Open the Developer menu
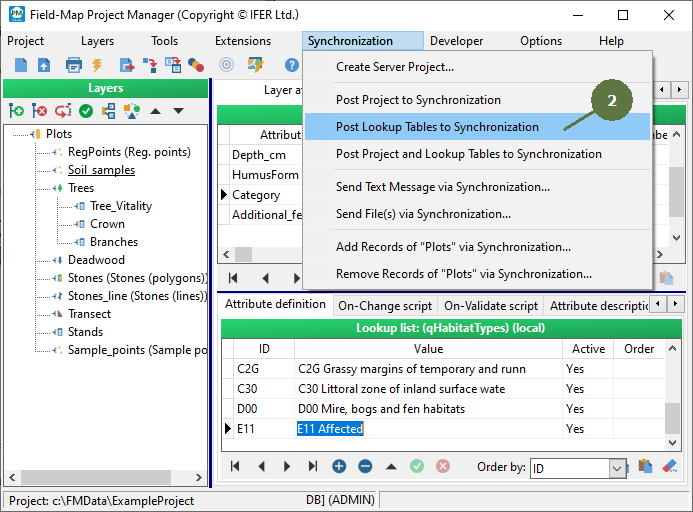 [457, 41]
